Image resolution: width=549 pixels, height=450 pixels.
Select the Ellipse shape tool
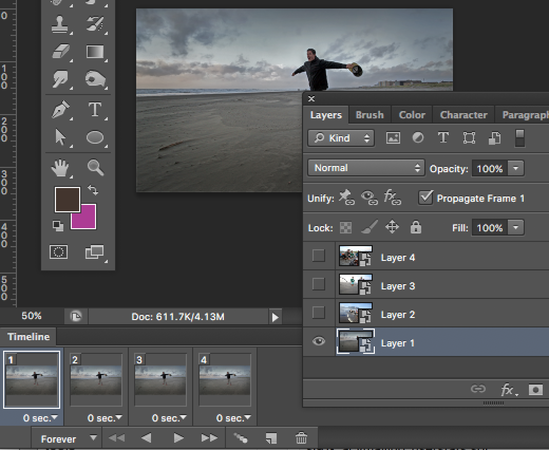pos(95,137)
